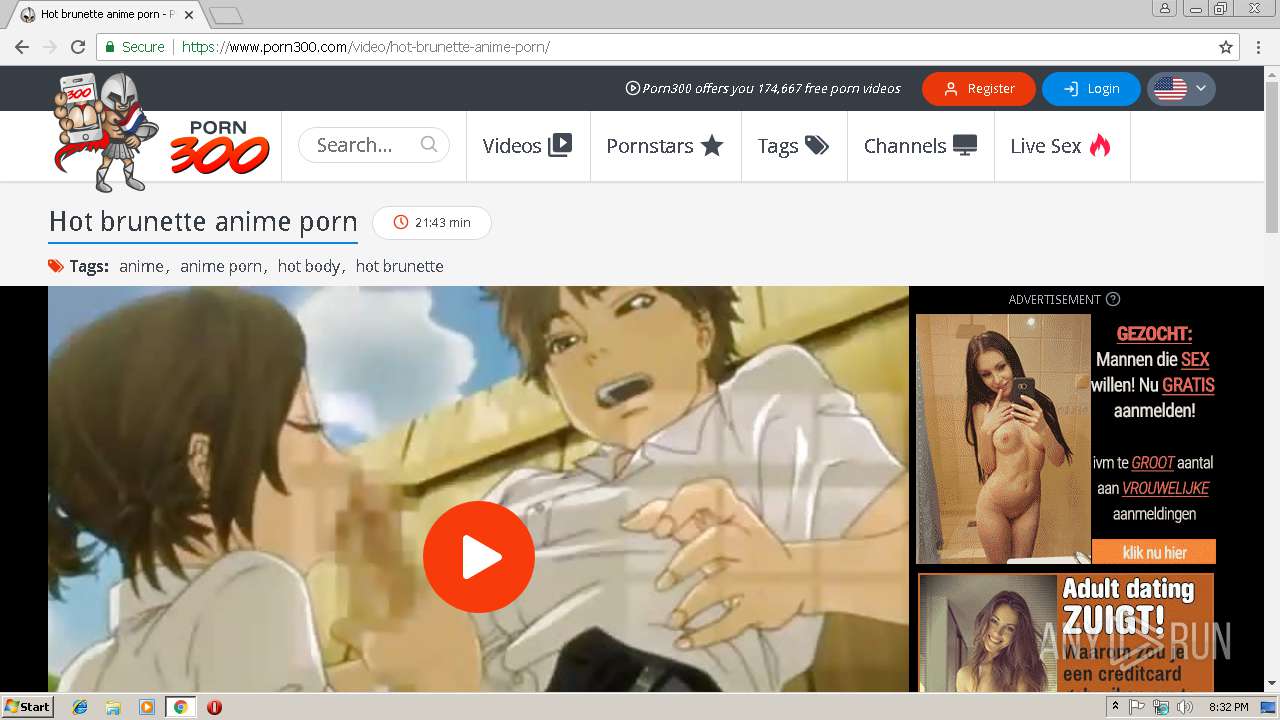Click the orange Register button
Image resolution: width=1280 pixels, height=720 pixels.
point(979,89)
